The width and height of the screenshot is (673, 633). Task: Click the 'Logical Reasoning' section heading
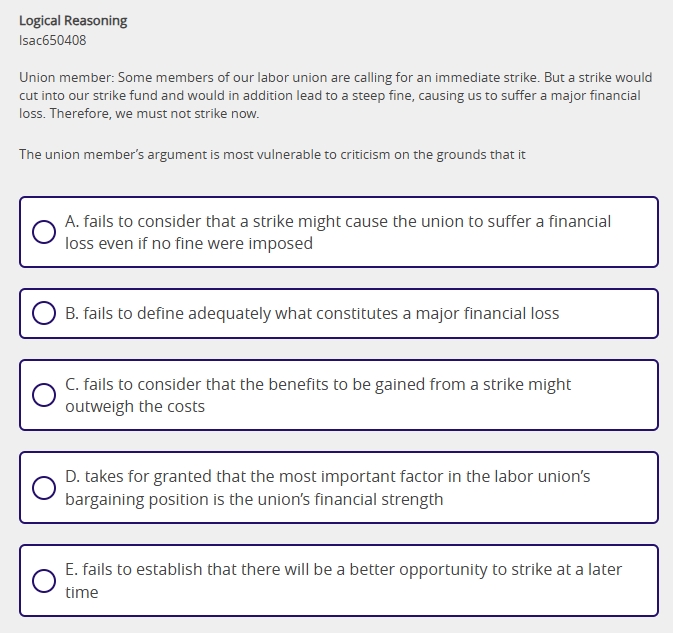(73, 21)
